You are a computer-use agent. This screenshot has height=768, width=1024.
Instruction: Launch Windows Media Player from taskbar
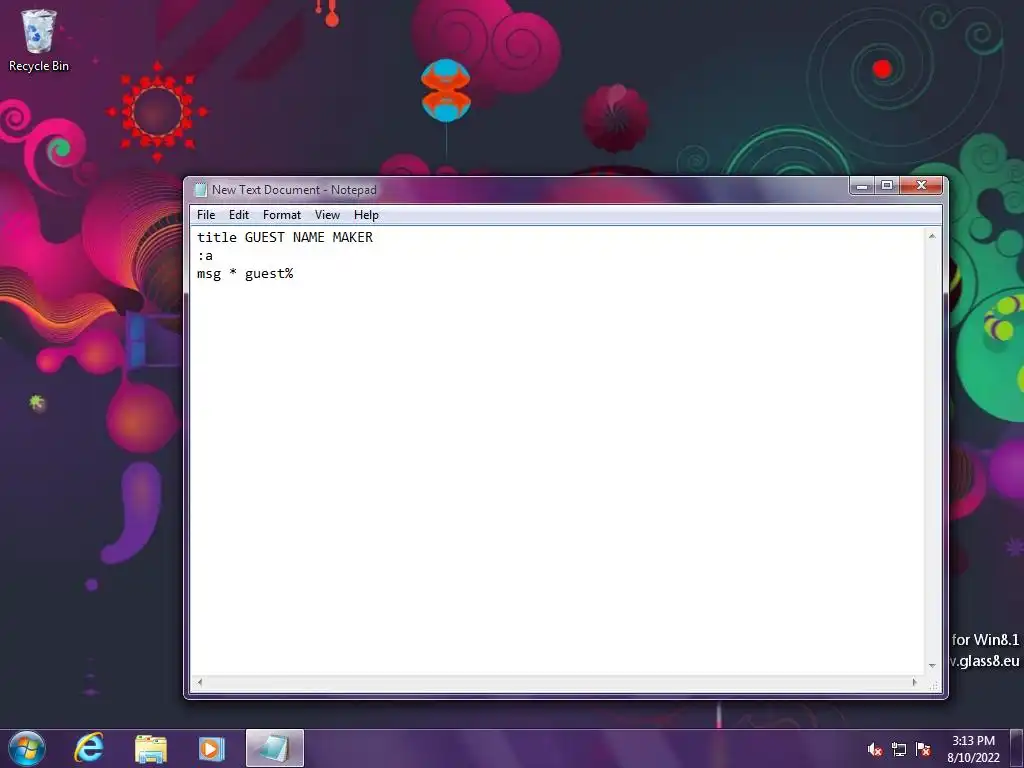point(212,748)
